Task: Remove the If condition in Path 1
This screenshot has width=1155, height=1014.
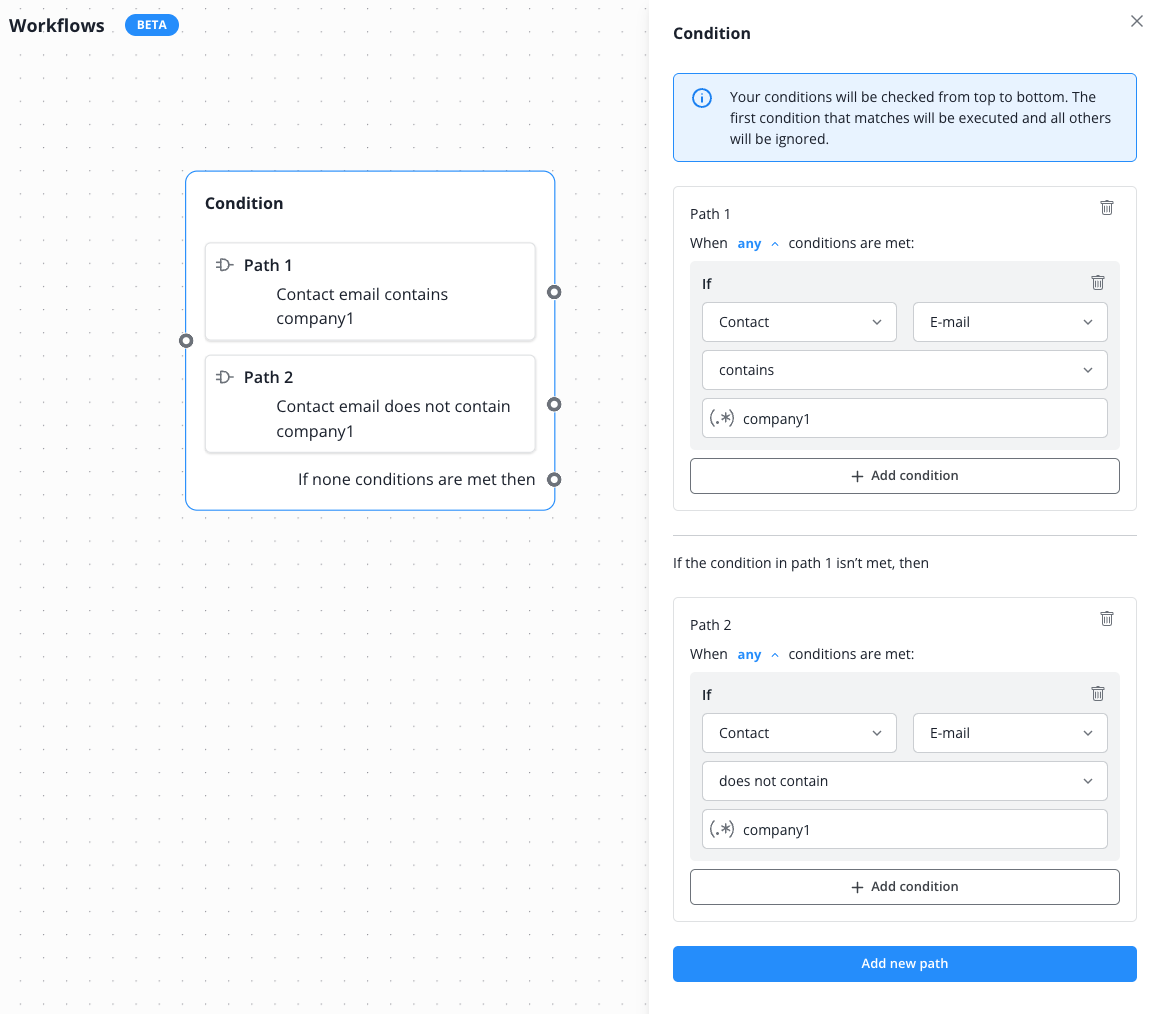Action: (x=1097, y=283)
